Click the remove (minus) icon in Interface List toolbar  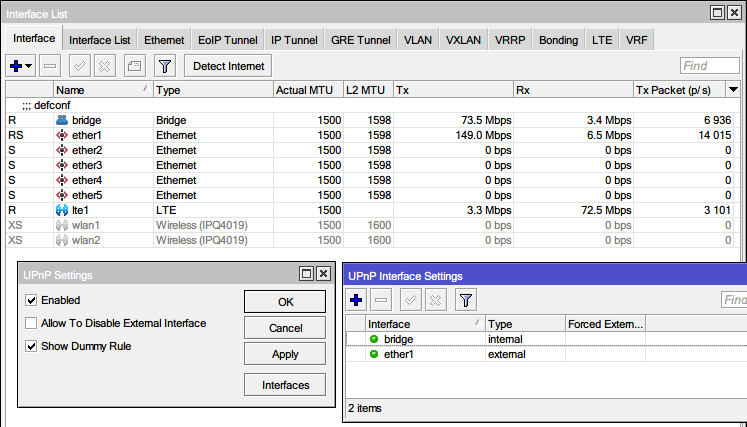[50, 66]
